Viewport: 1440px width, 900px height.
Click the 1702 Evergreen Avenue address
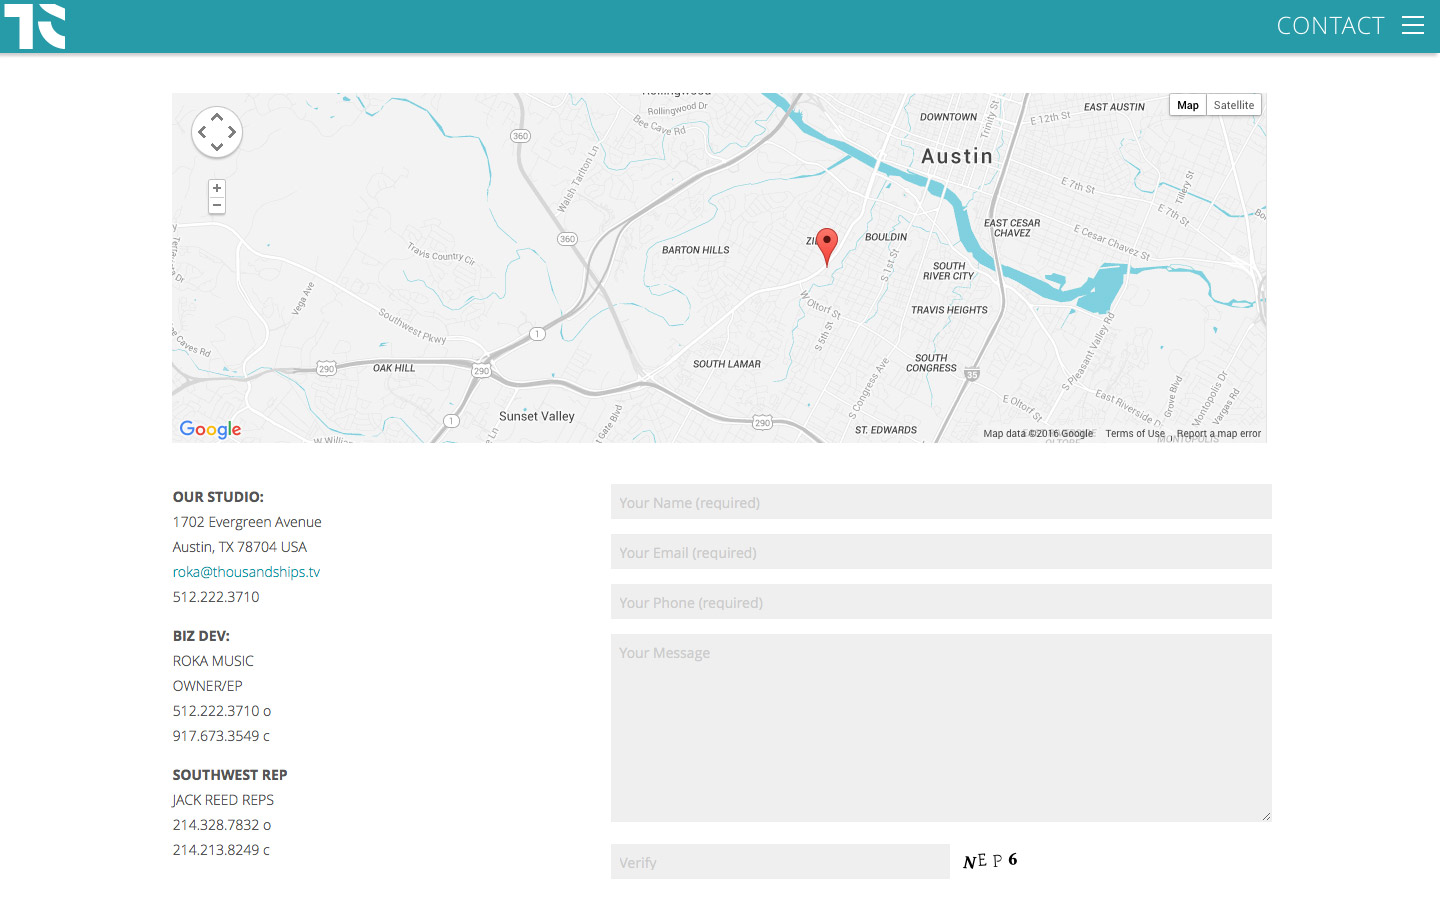pyautogui.click(x=247, y=522)
